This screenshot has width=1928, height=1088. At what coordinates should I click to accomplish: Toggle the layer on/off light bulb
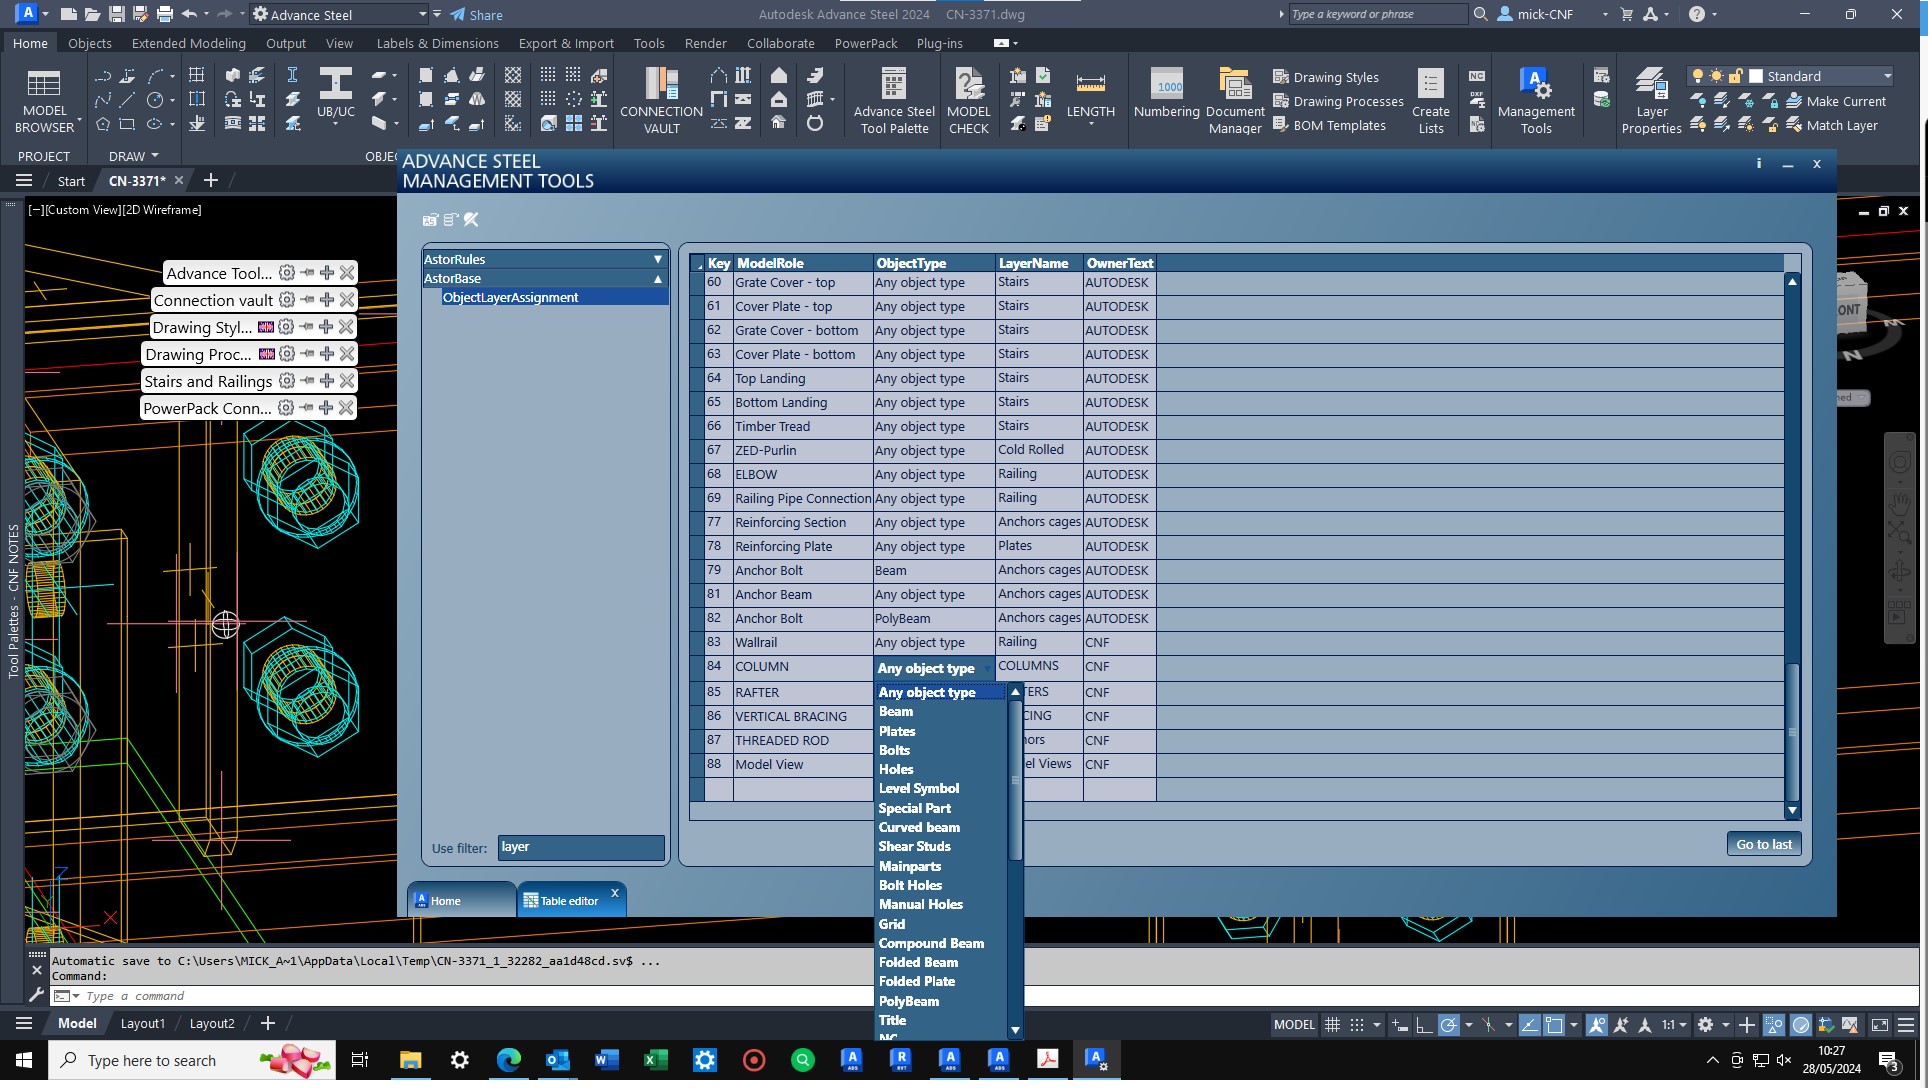click(1698, 75)
